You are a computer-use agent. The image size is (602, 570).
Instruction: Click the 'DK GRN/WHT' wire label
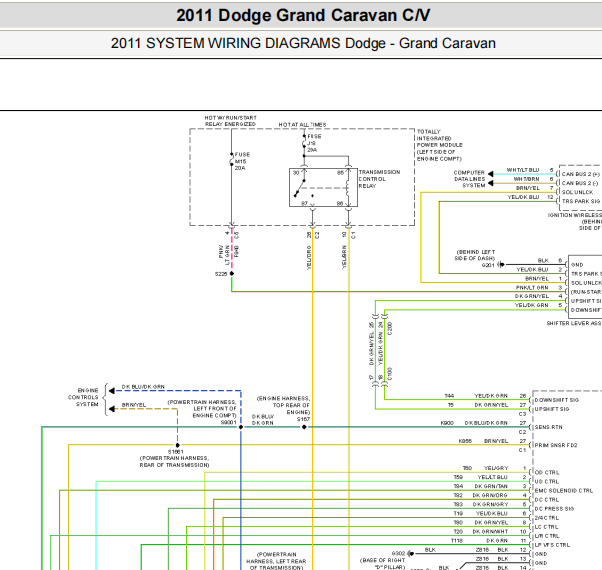(490, 532)
